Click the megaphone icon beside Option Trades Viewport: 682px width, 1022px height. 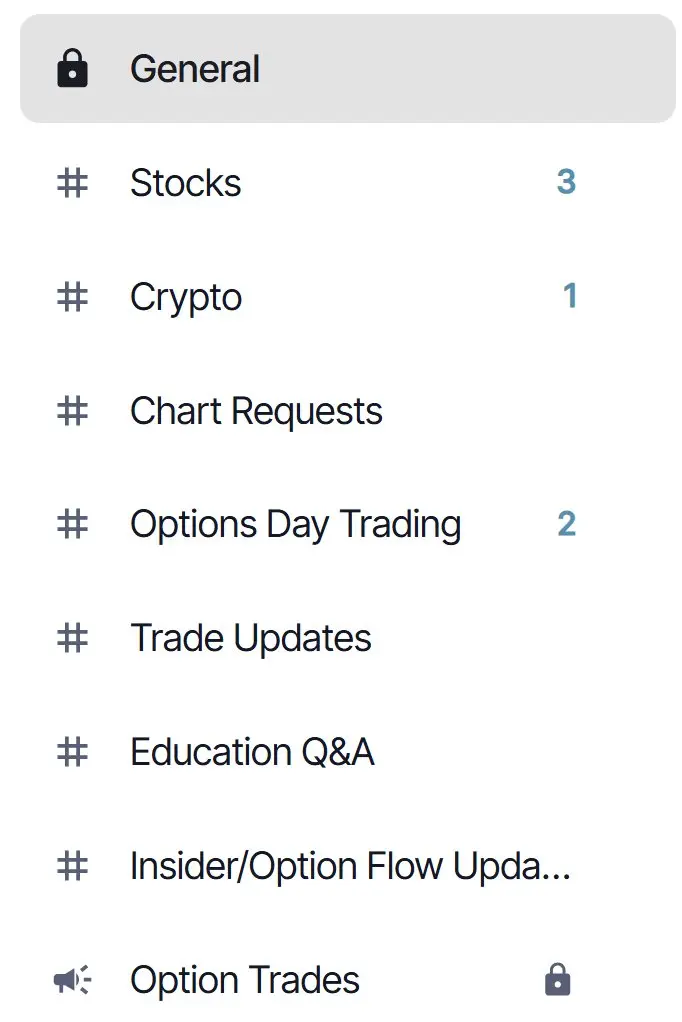(72, 980)
